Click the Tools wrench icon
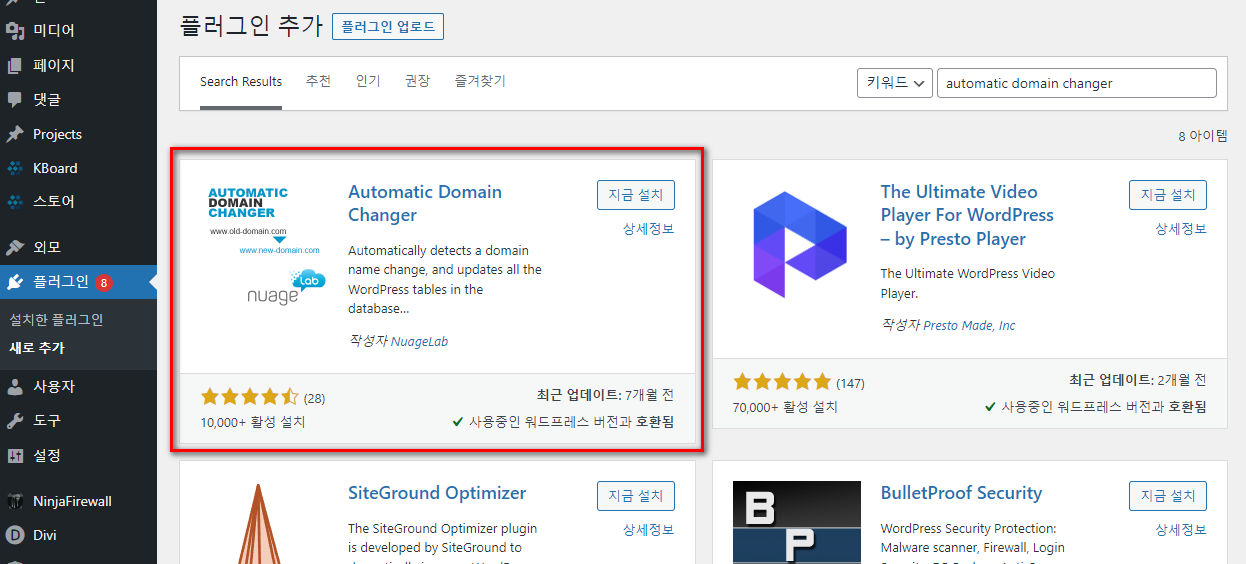The height and width of the screenshot is (564, 1246). (x=15, y=421)
